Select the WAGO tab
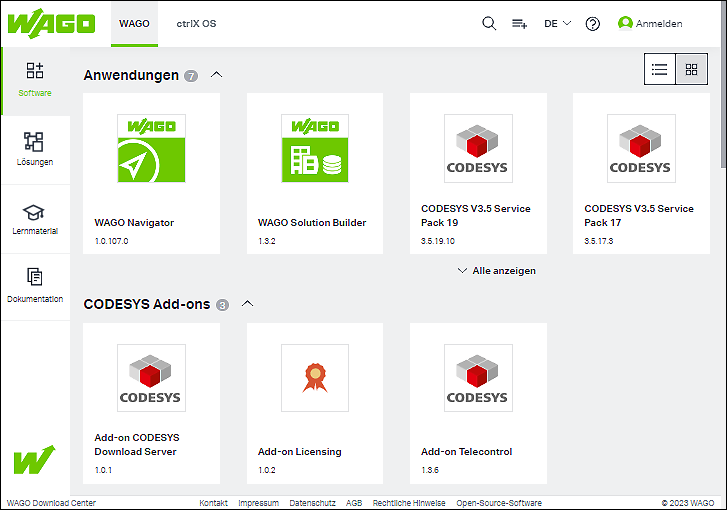 134,24
